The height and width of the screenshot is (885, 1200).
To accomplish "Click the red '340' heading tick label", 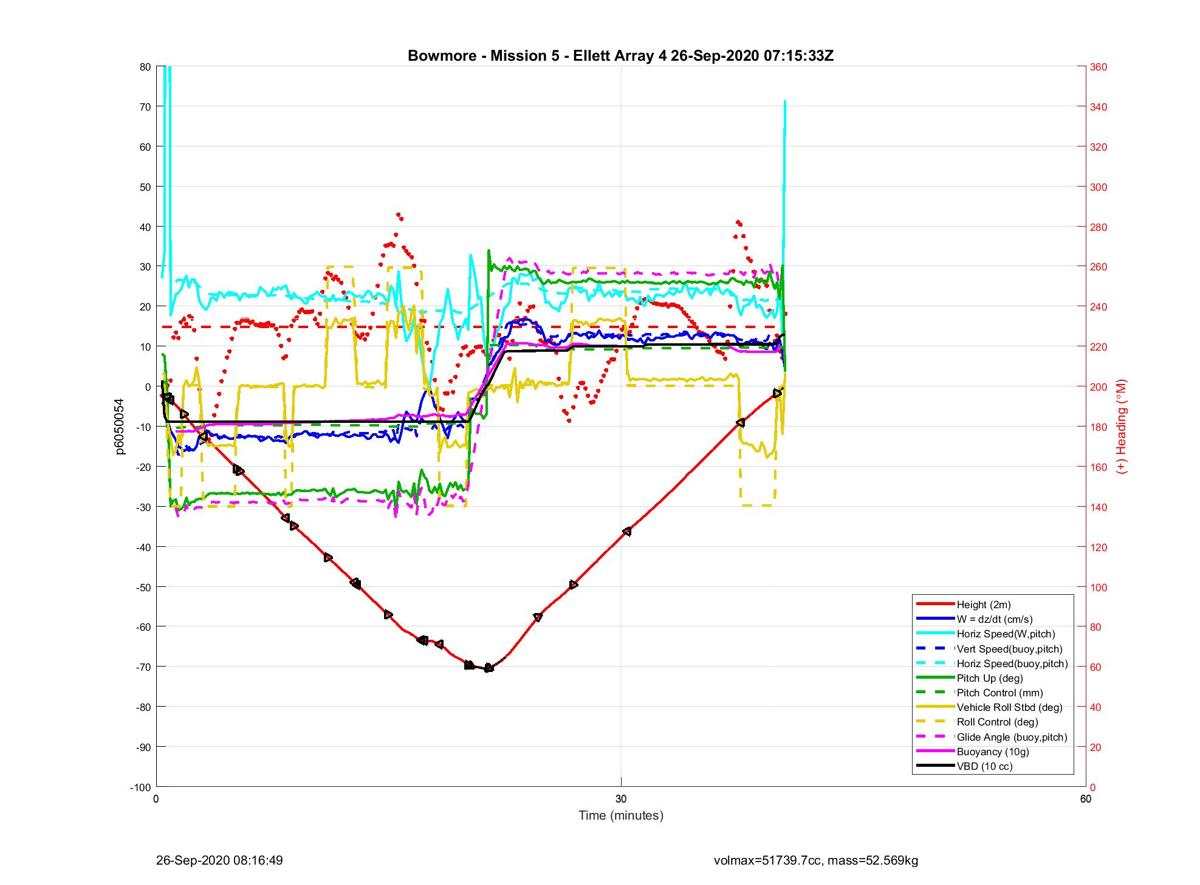I will 1099,107.
